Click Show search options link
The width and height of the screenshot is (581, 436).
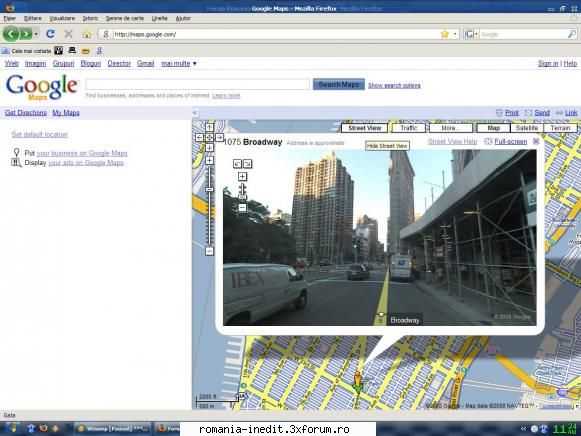click(394, 86)
